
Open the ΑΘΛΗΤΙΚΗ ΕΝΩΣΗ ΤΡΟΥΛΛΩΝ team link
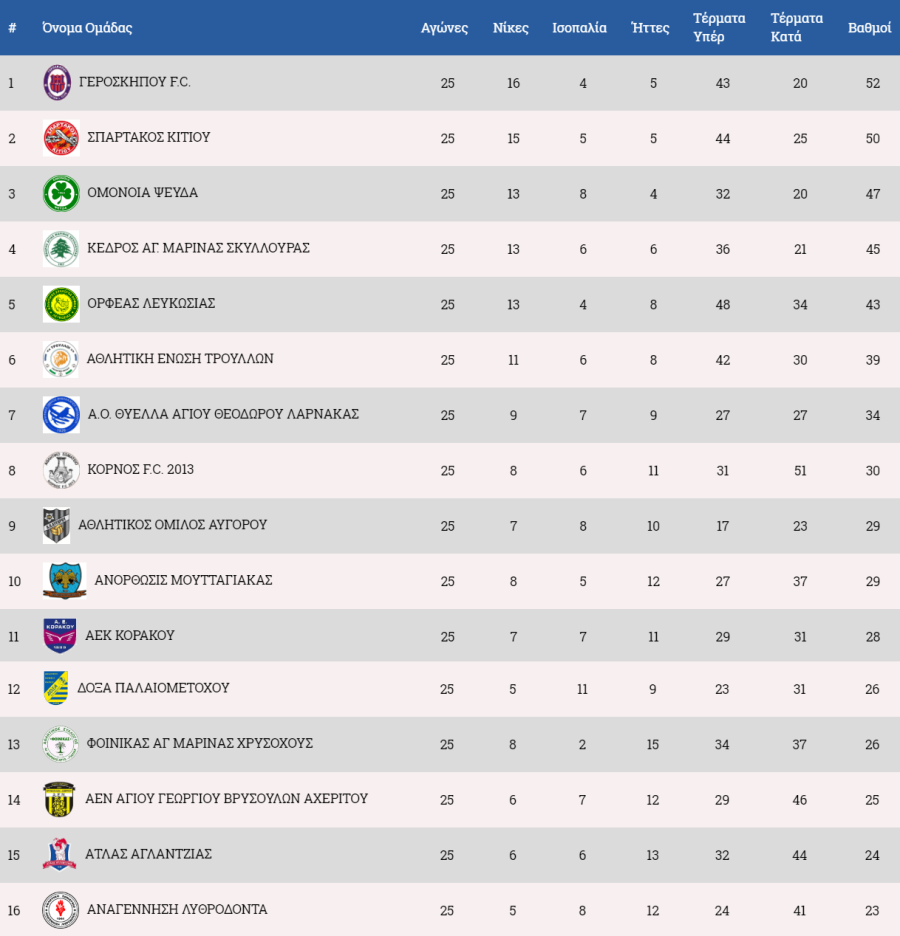pyautogui.click(x=180, y=358)
